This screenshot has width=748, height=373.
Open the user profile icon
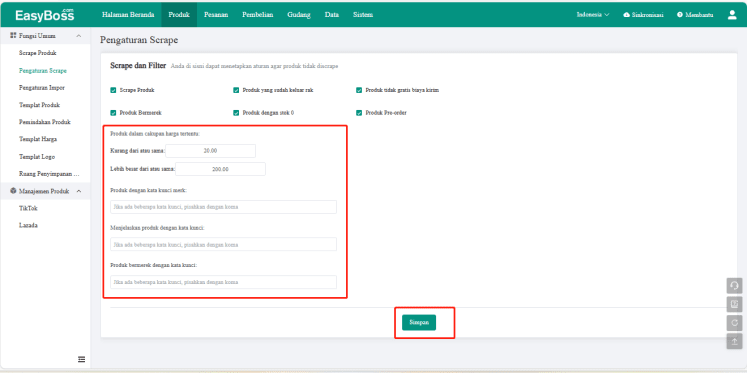point(732,15)
